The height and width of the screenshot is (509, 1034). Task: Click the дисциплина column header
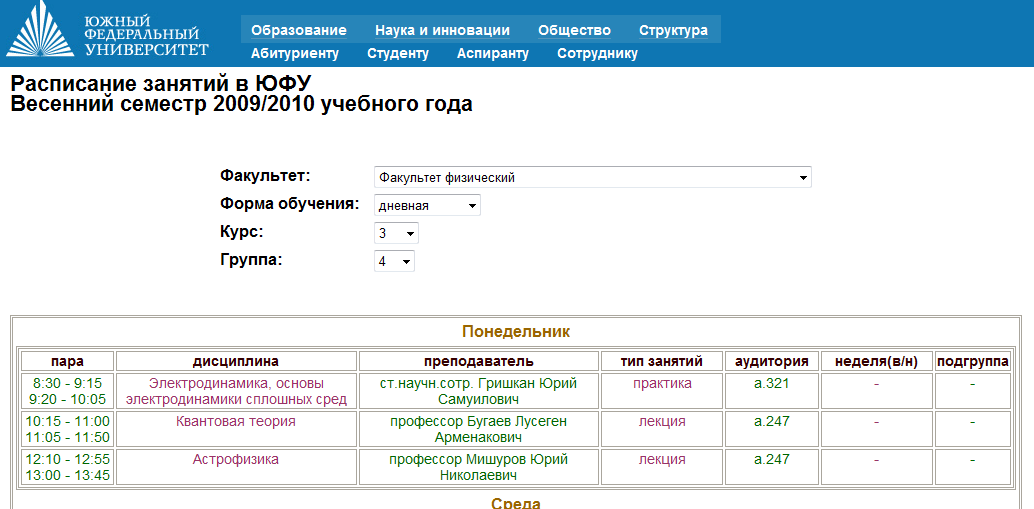click(236, 361)
